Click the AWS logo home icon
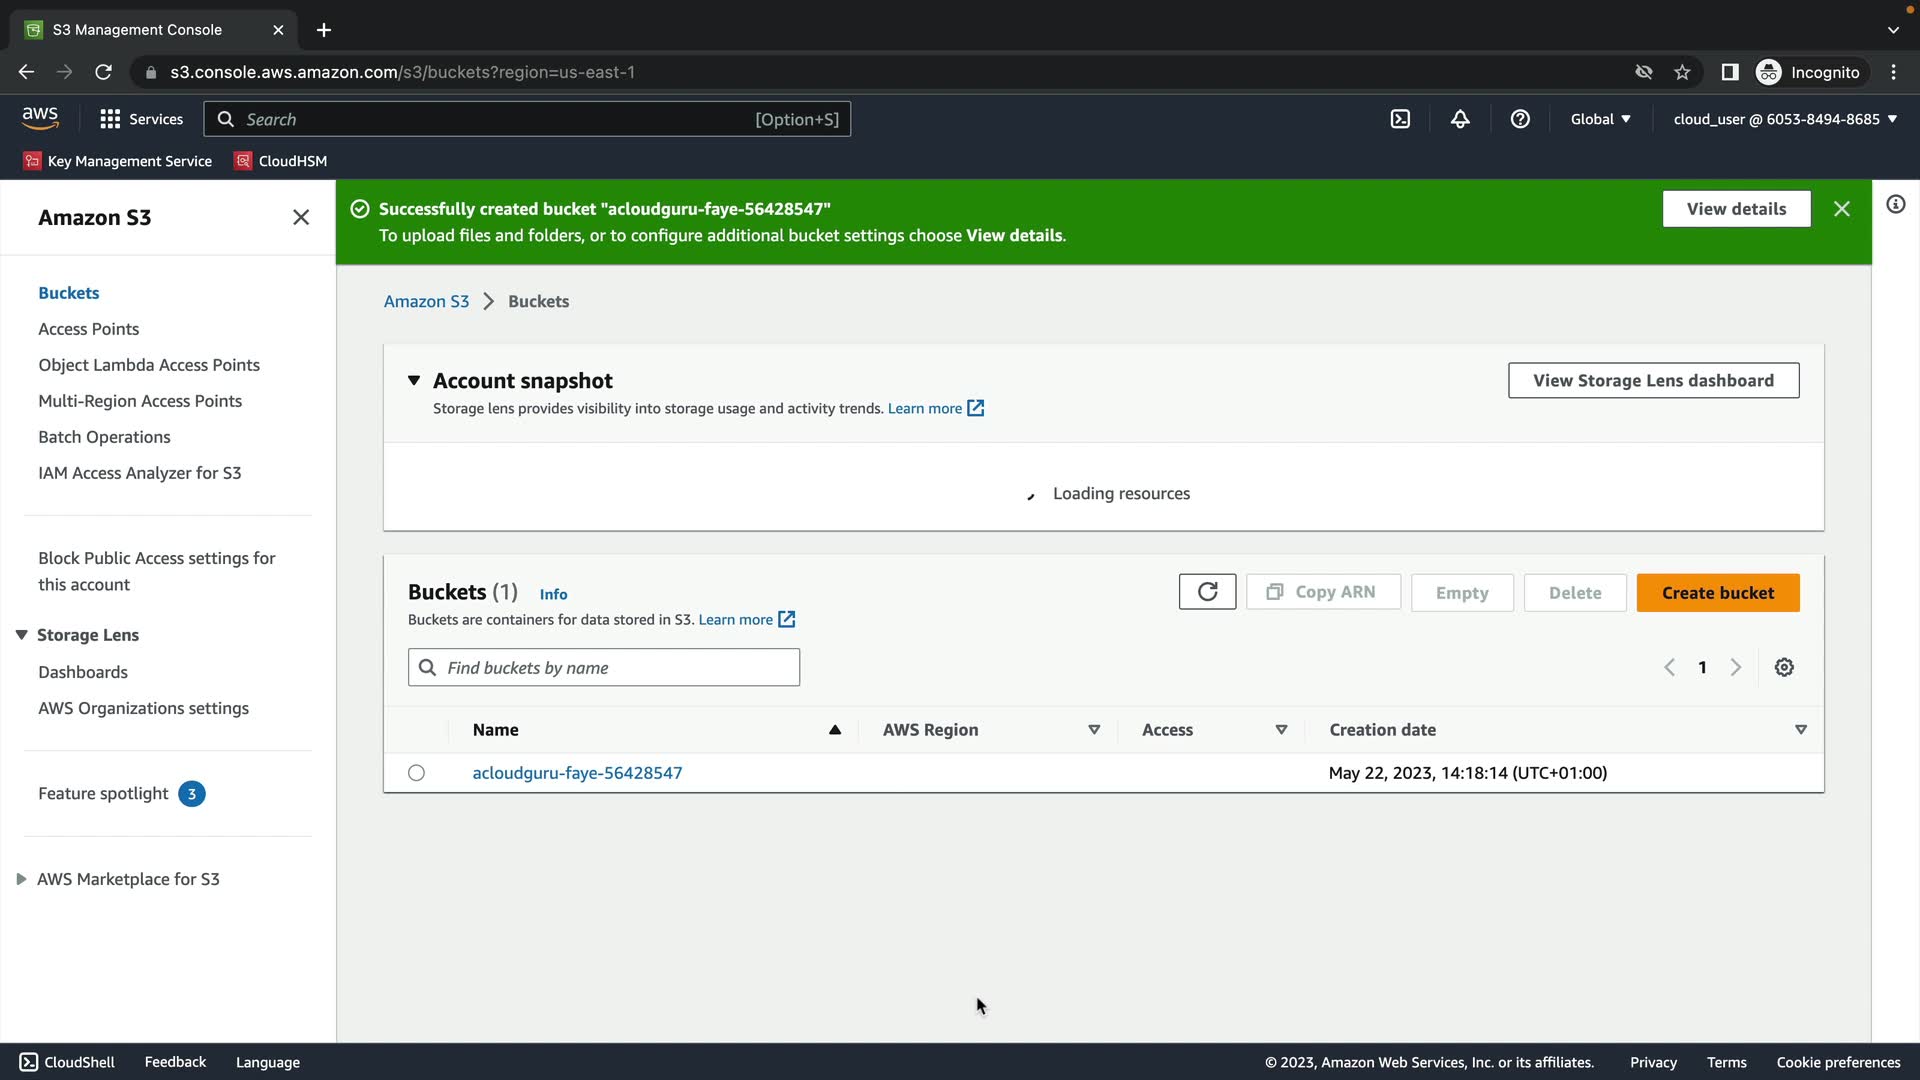The image size is (1920, 1080). 40,118
